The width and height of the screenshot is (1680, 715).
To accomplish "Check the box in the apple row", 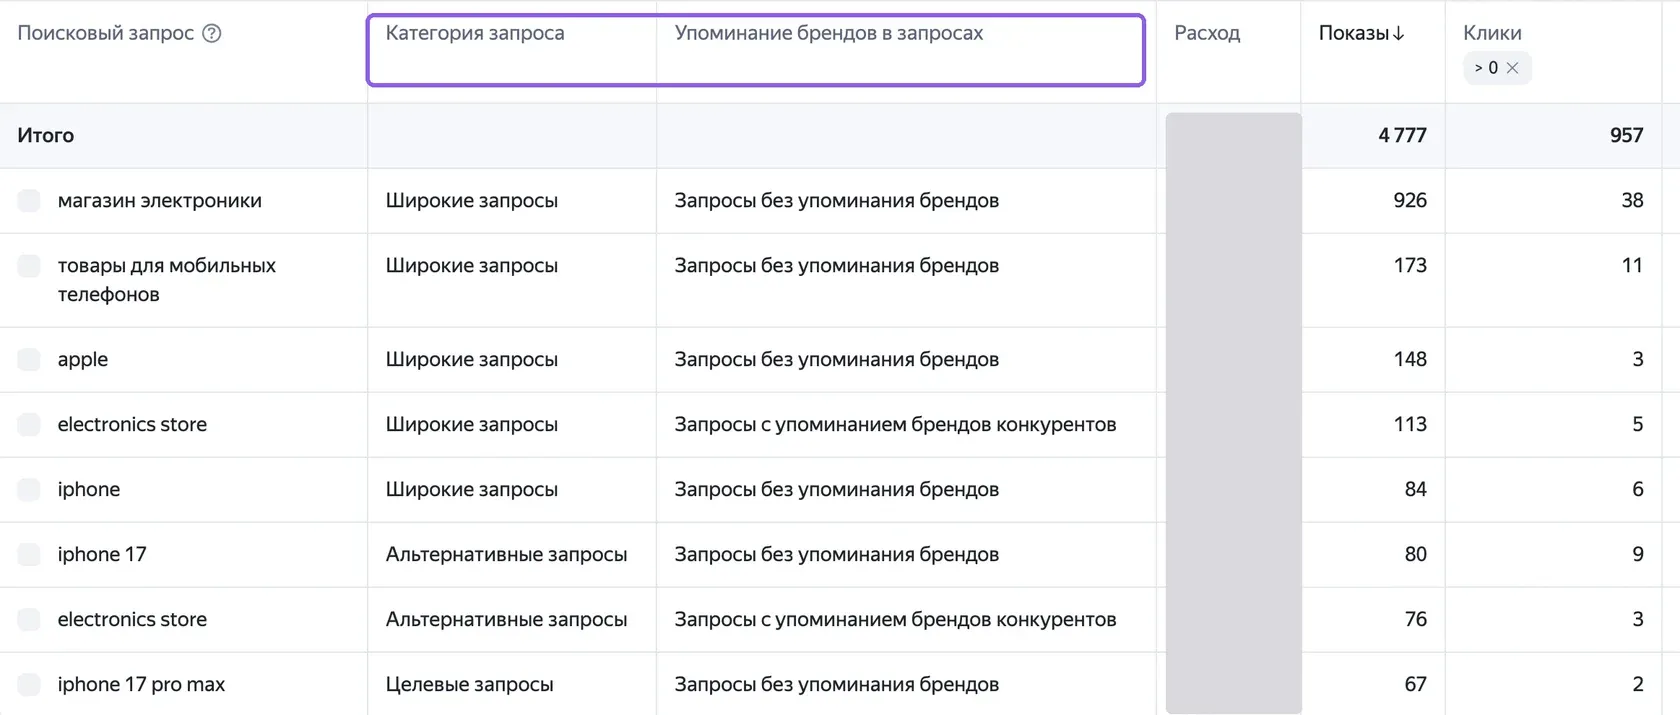I will [x=29, y=359].
